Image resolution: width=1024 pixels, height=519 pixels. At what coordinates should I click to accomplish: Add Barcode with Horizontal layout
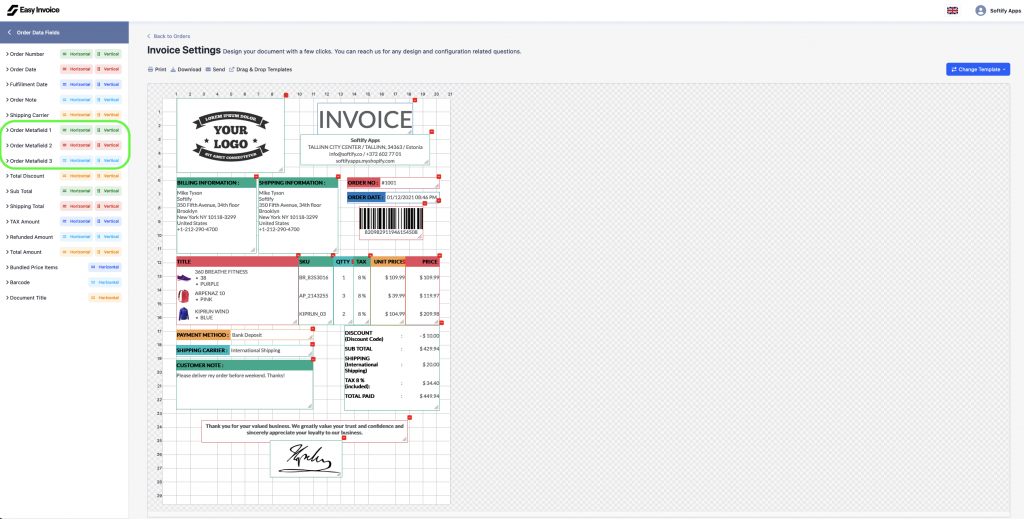click(106, 282)
